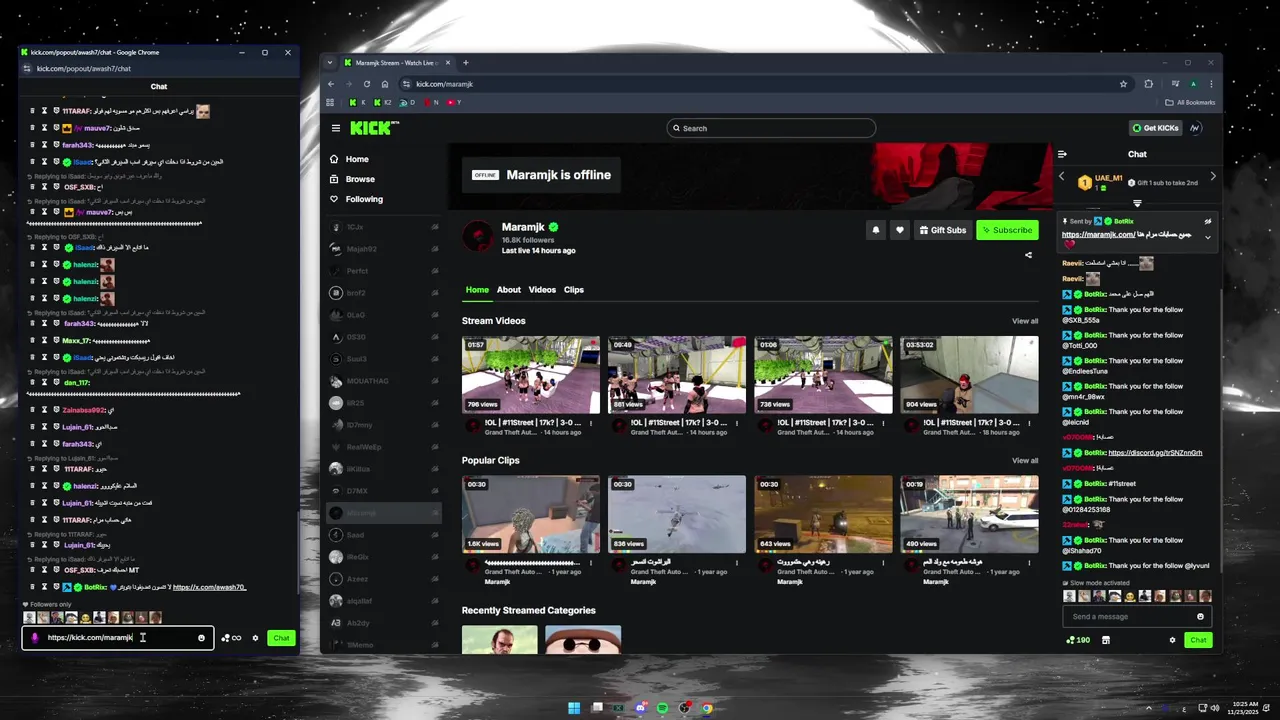Open the Chrome three-dot menu
The height and width of the screenshot is (720, 1280).
point(1211,84)
